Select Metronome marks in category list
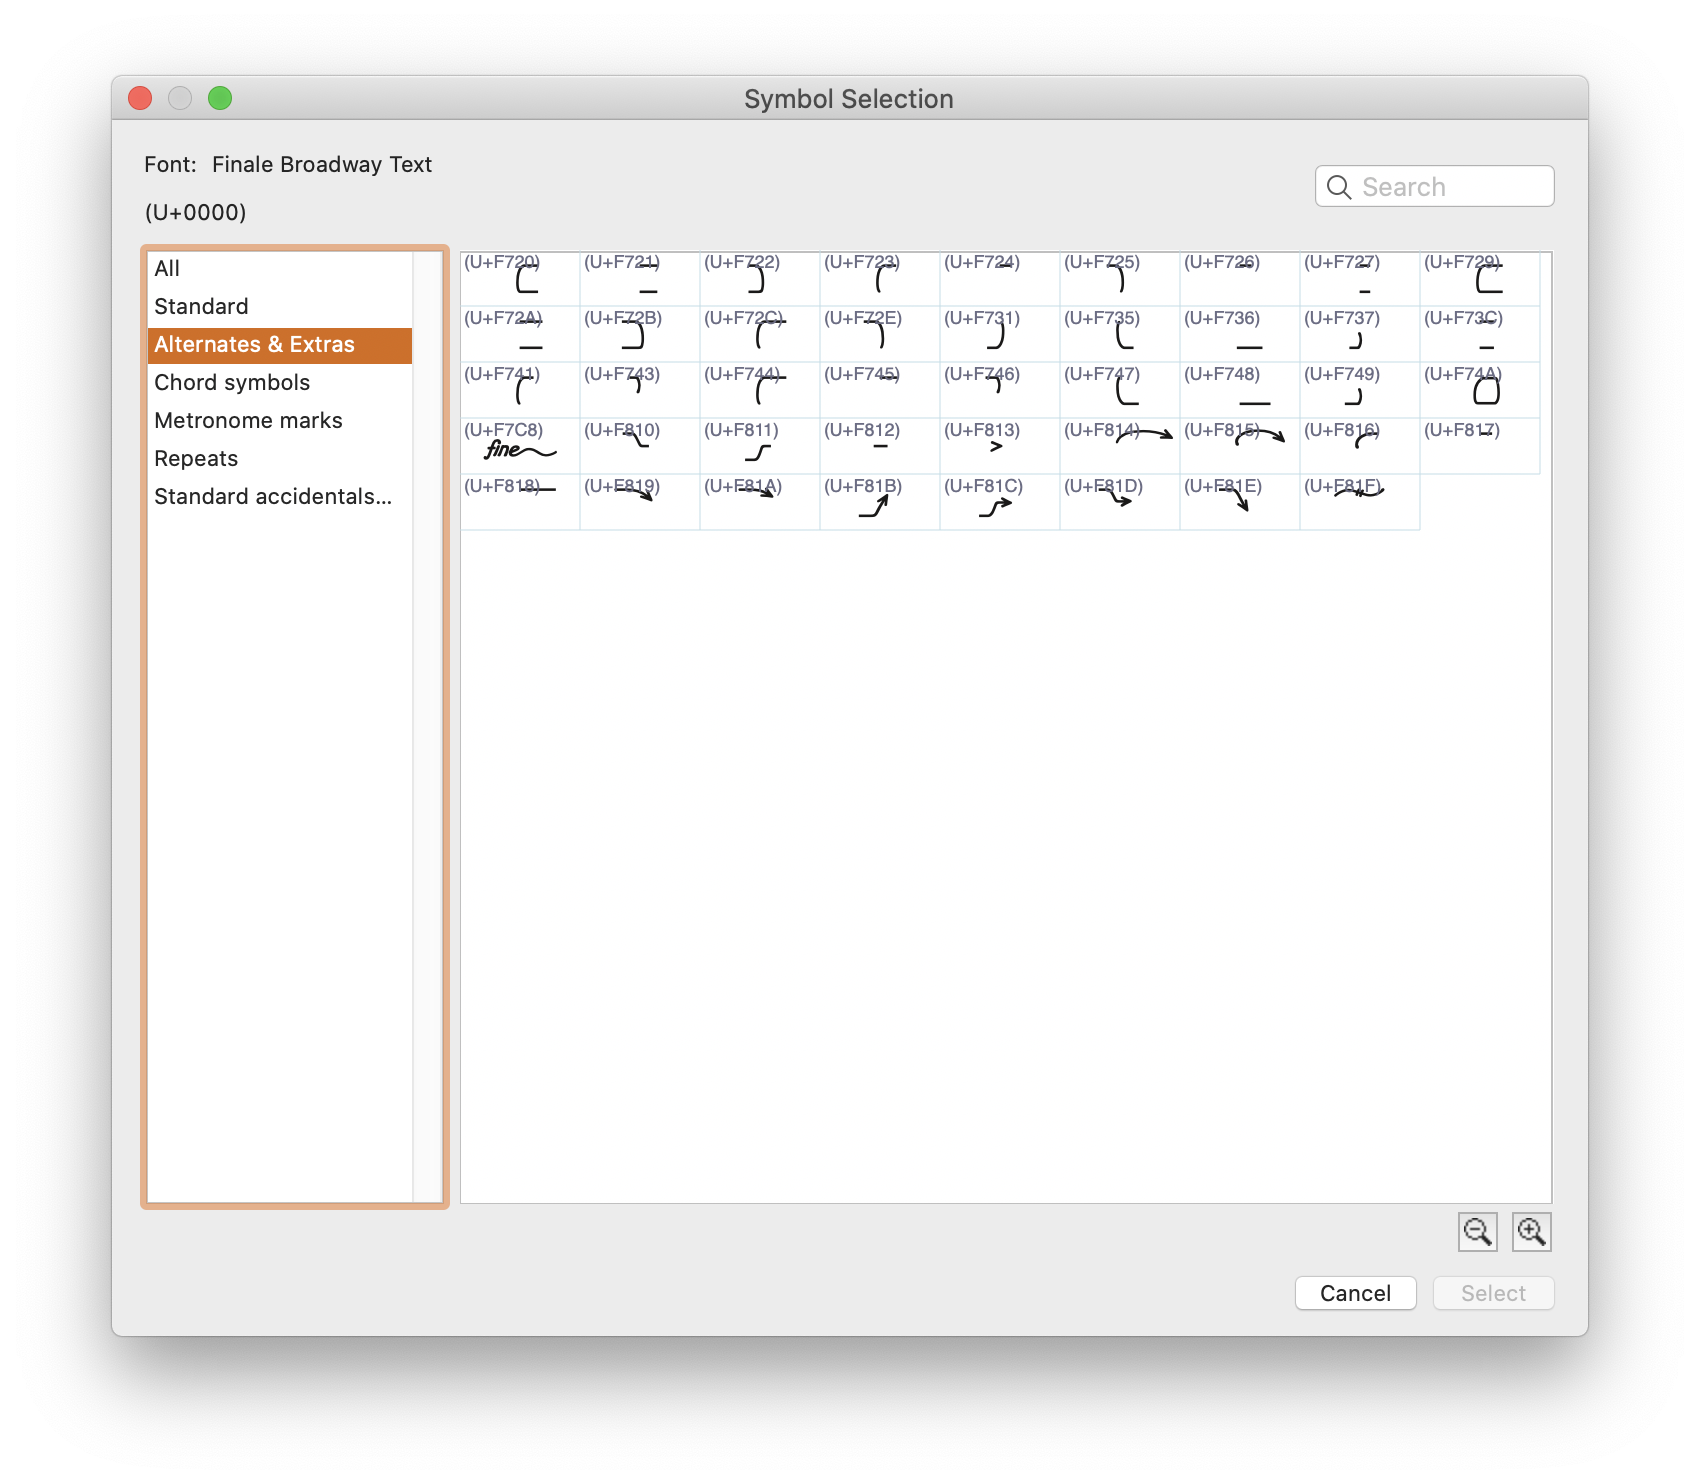Image resolution: width=1700 pixels, height=1484 pixels. click(x=248, y=420)
